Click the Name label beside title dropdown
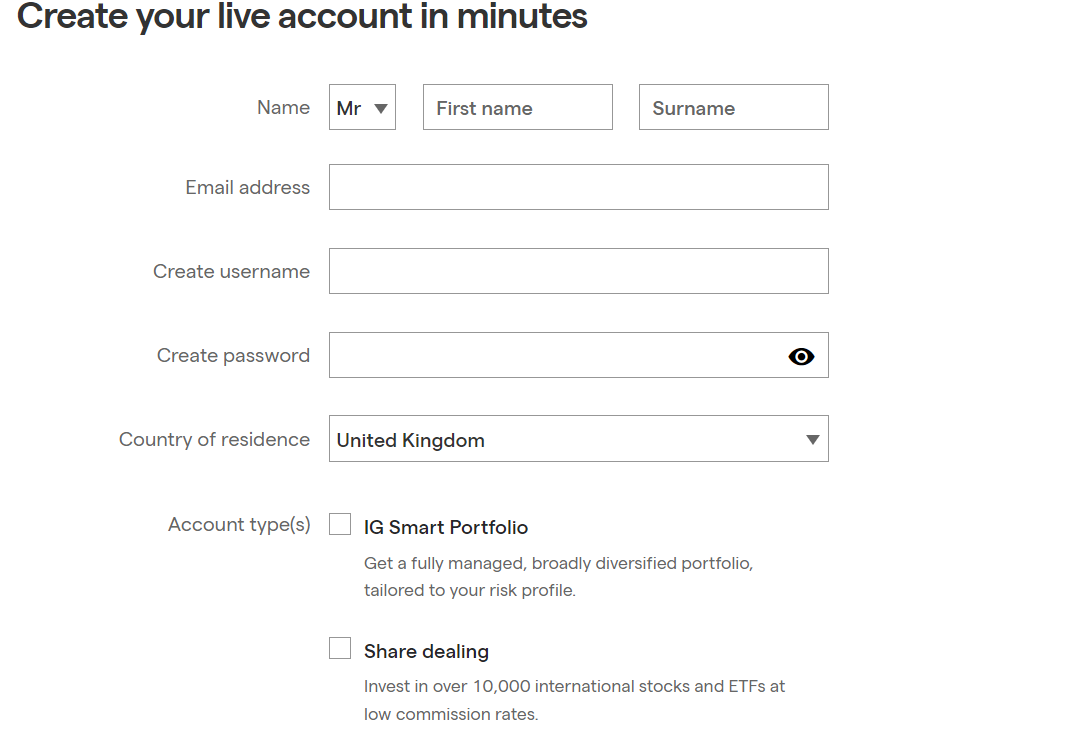The image size is (1077, 740). pyautogui.click(x=283, y=108)
